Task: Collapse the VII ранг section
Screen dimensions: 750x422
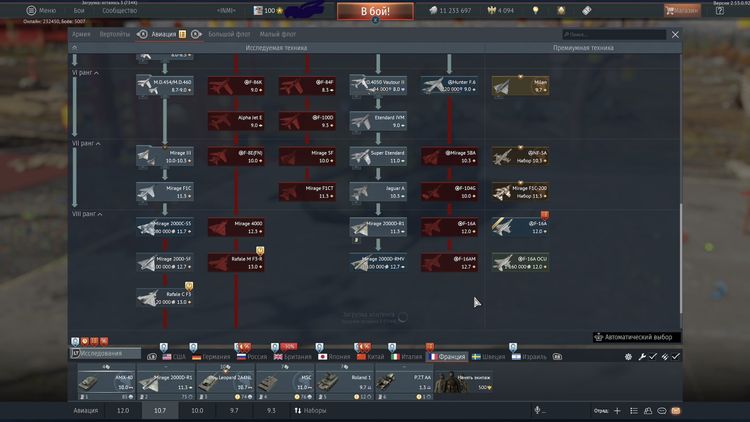Action: (x=87, y=141)
